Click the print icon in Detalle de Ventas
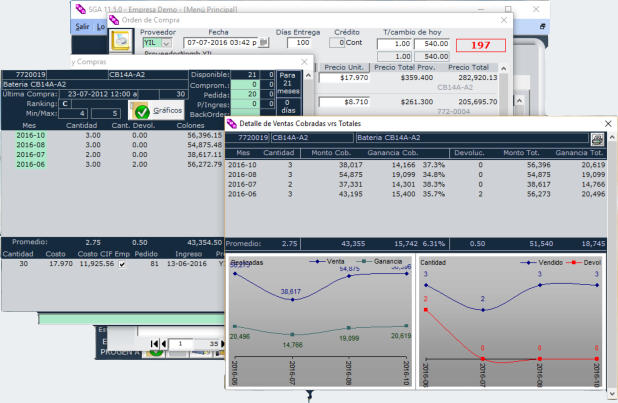Image resolution: width=618 pixels, height=403 pixels. click(x=596, y=137)
